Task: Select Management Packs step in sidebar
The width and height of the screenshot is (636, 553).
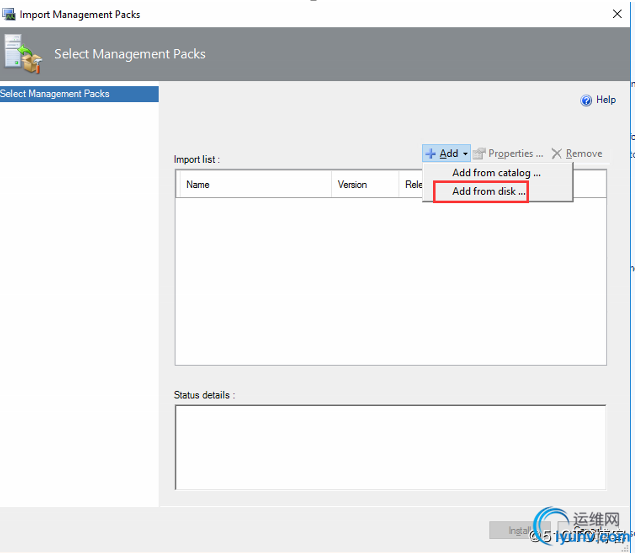Action: click(x=79, y=94)
